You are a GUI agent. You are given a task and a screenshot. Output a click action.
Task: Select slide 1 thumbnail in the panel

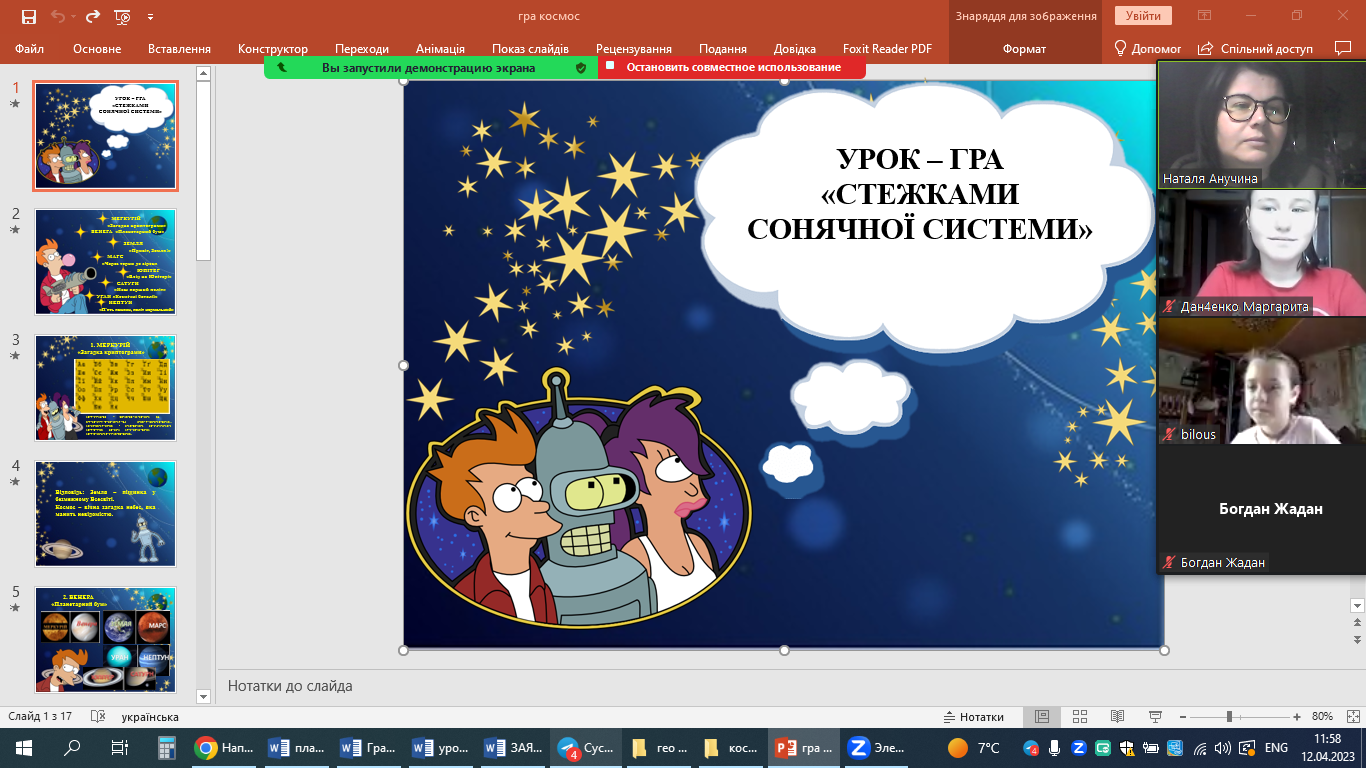(105, 136)
